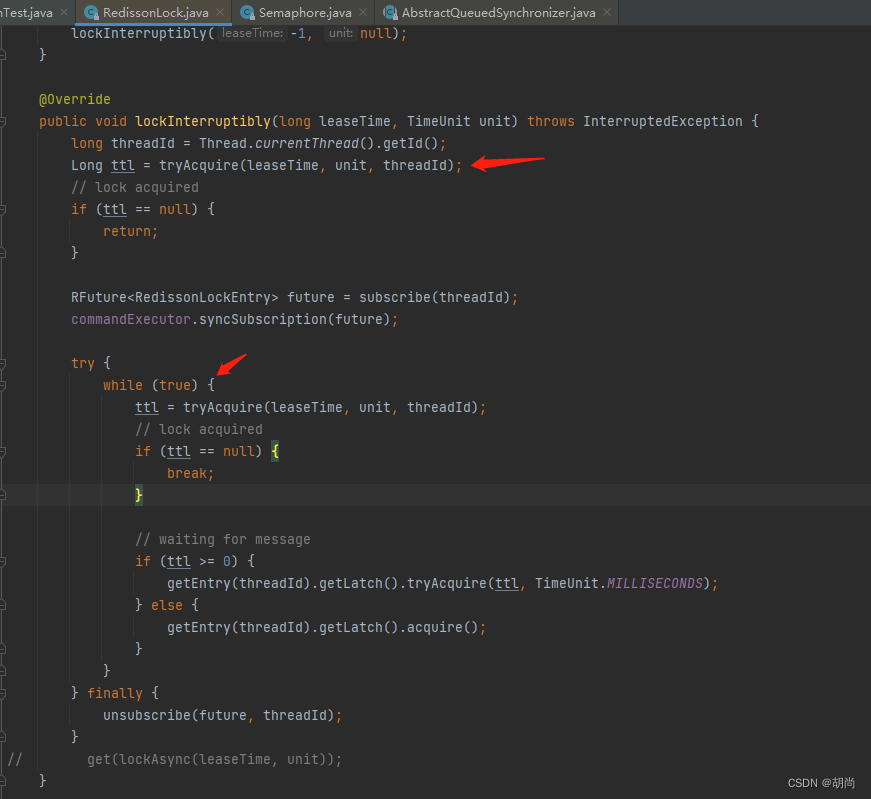The image size is (871, 799).
Task: Close the AbstractQueuedSynchronizer.java tab
Action: (607, 12)
